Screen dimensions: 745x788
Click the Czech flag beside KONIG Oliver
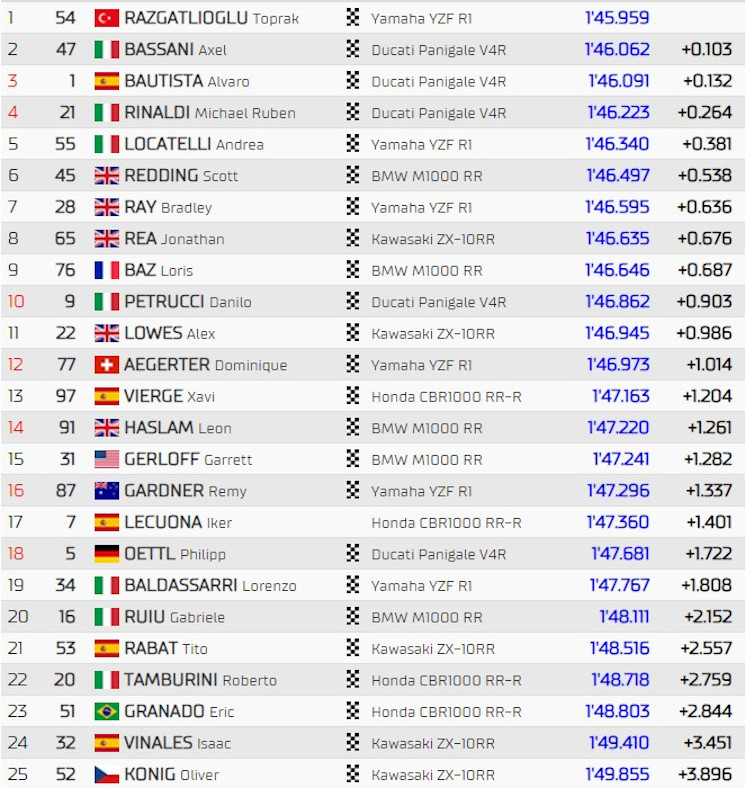click(107, 774)
